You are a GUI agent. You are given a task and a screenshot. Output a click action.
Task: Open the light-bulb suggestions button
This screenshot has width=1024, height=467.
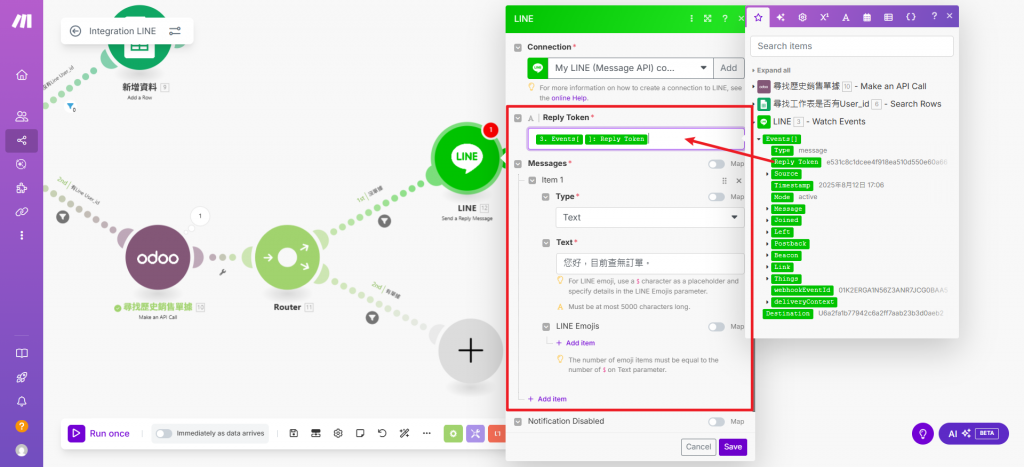pyautogui.click(x=923, y=434)
